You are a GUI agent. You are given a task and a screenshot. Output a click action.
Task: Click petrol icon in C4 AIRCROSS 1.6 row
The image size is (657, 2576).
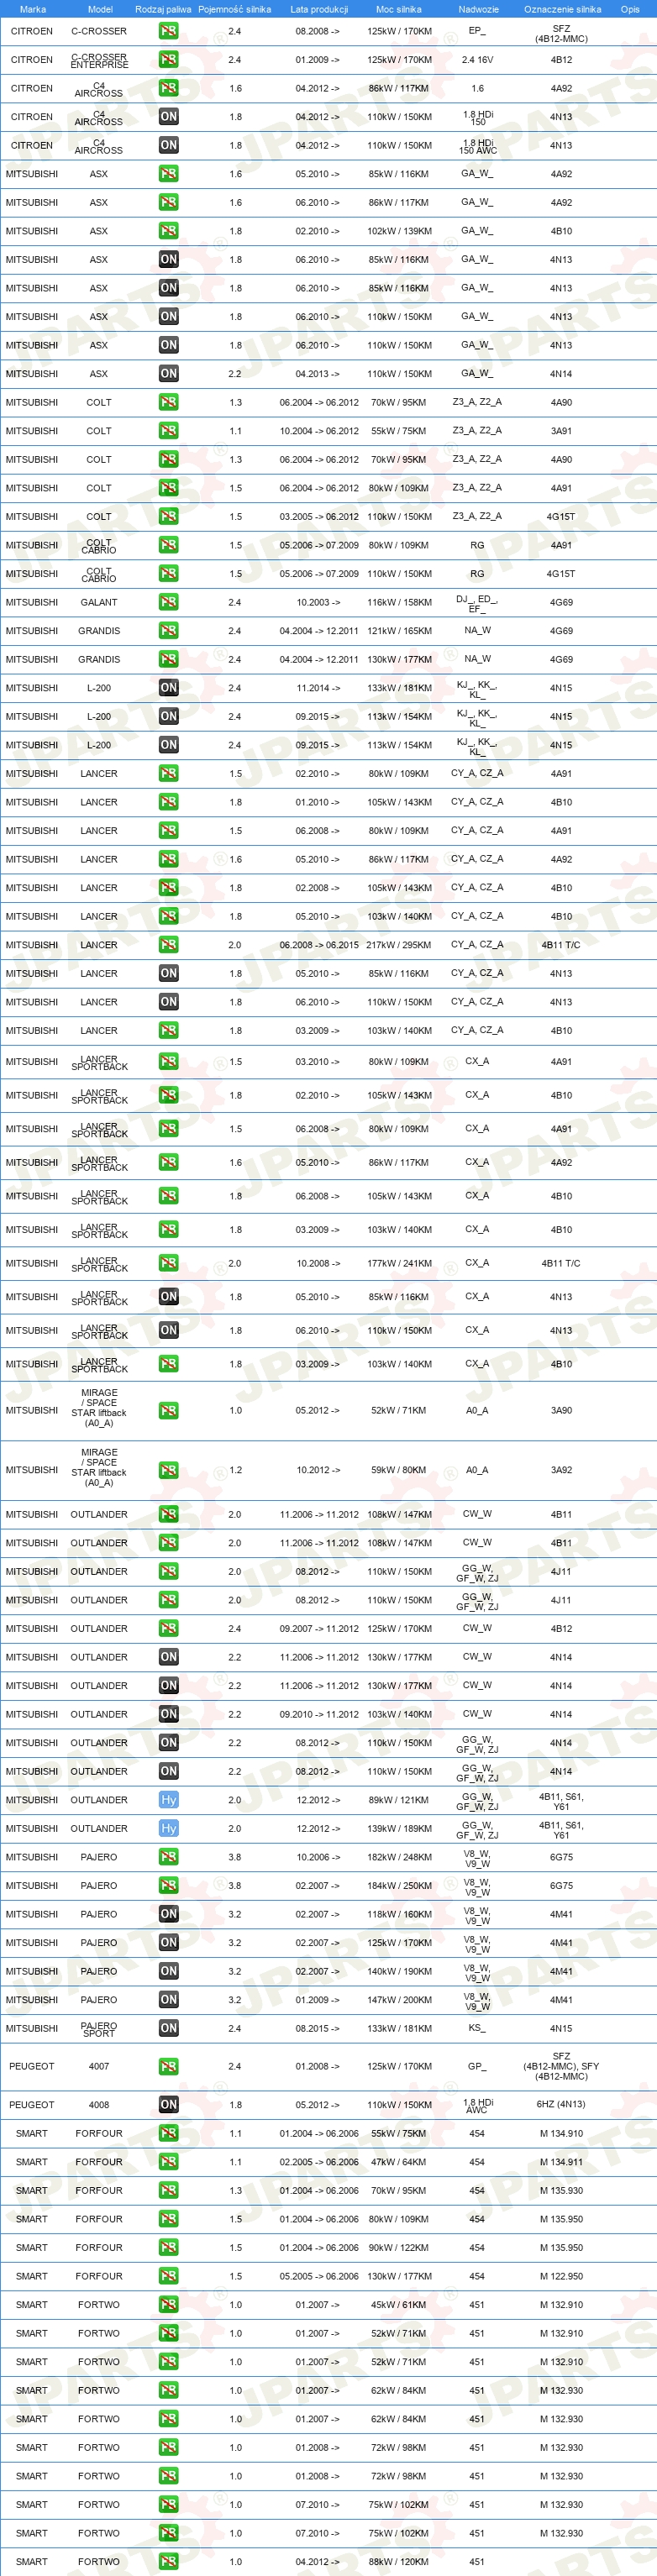point(168,88)
